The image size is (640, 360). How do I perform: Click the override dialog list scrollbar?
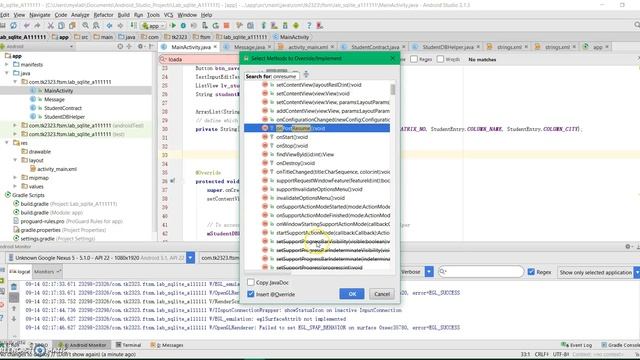393,89
